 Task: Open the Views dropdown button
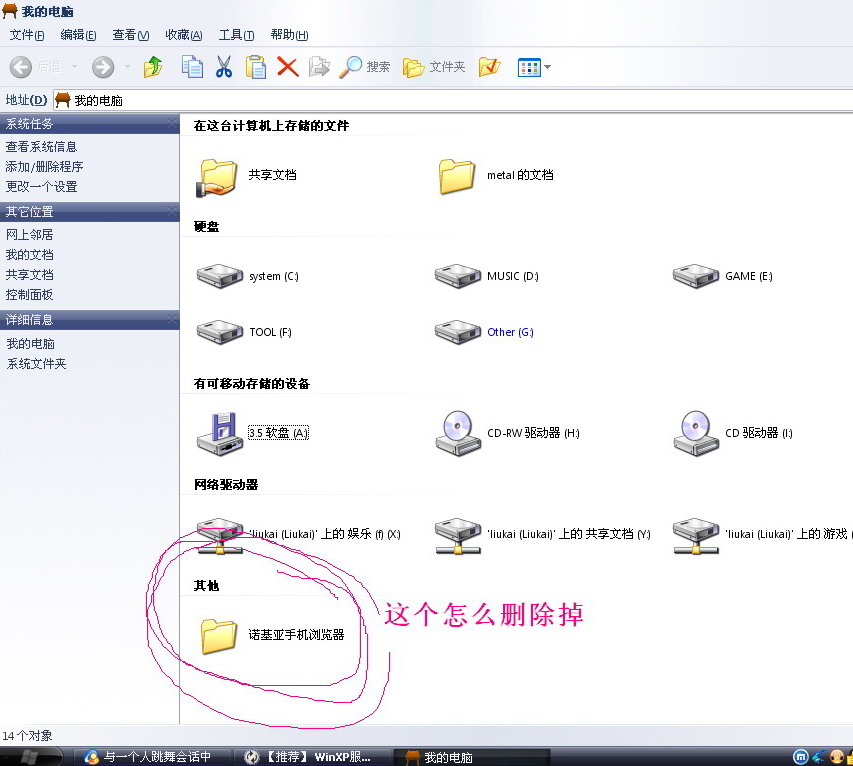coord(534,67)
